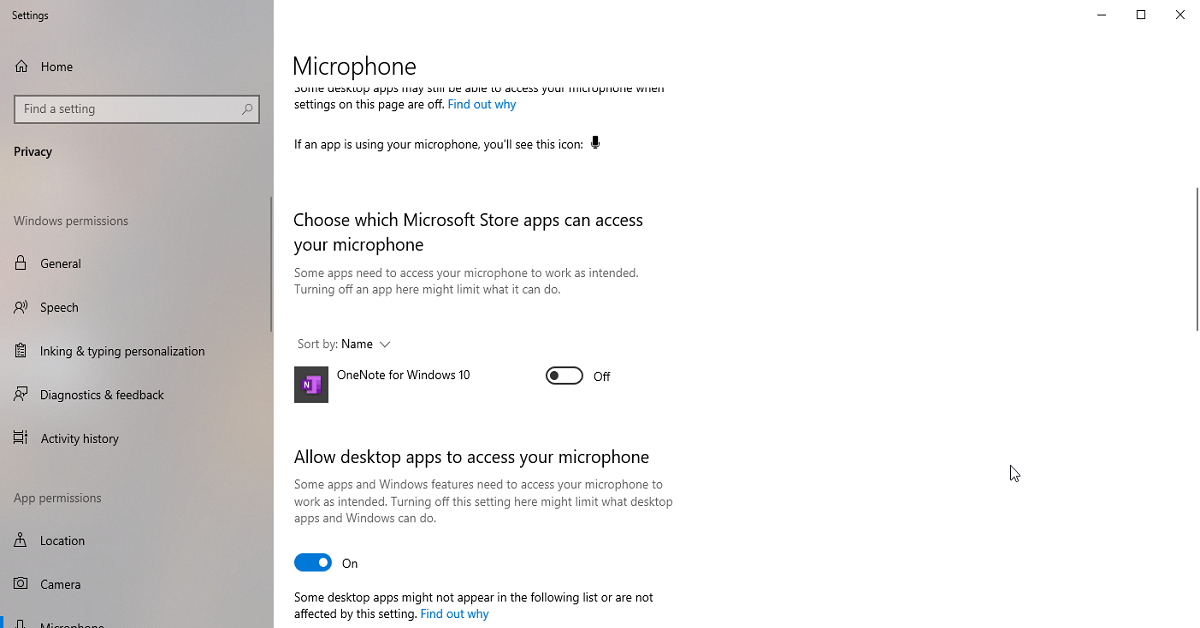Click inside the Find a setting field
Image resolution: width=1200 pixels, height=628 pixels.
click(120, 108)
